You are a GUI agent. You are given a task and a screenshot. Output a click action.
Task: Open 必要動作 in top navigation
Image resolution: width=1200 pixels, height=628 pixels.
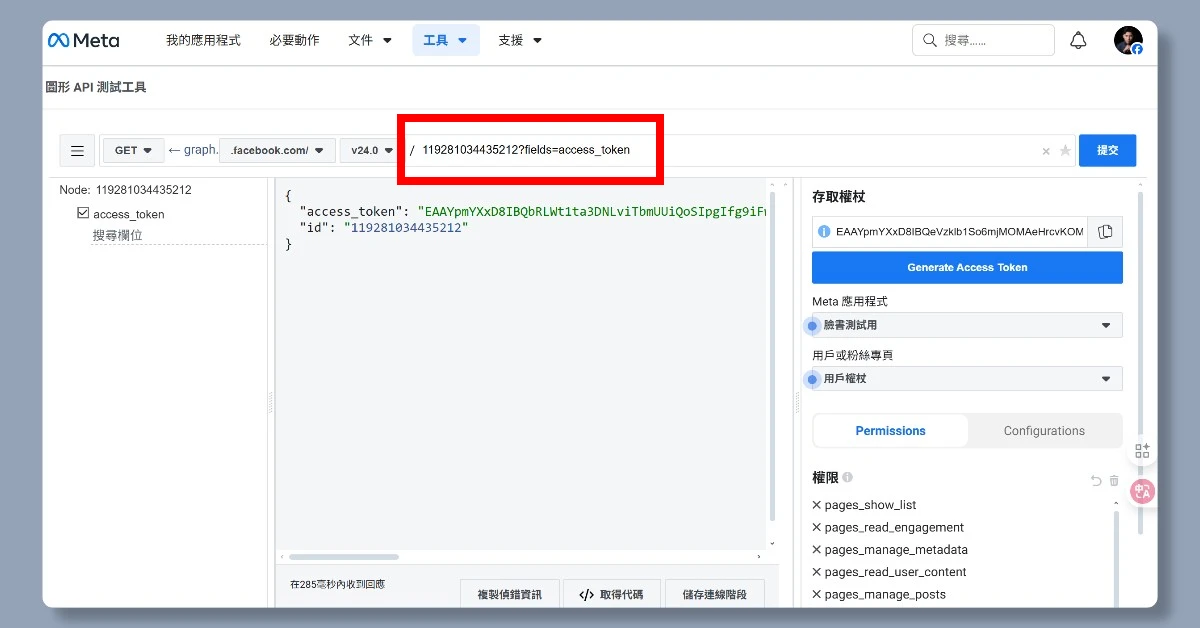294,40
